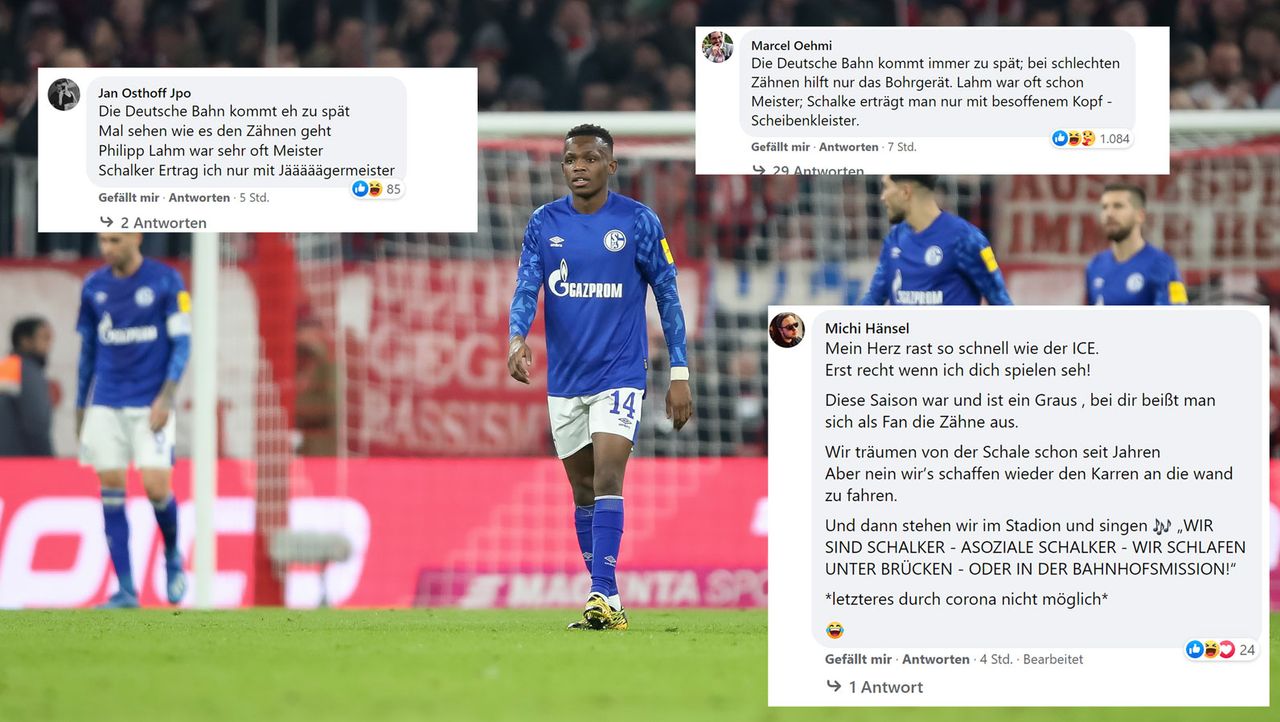Open Michi Hänsel's Bearbeitet edit history

click(x=1053, y=659)
